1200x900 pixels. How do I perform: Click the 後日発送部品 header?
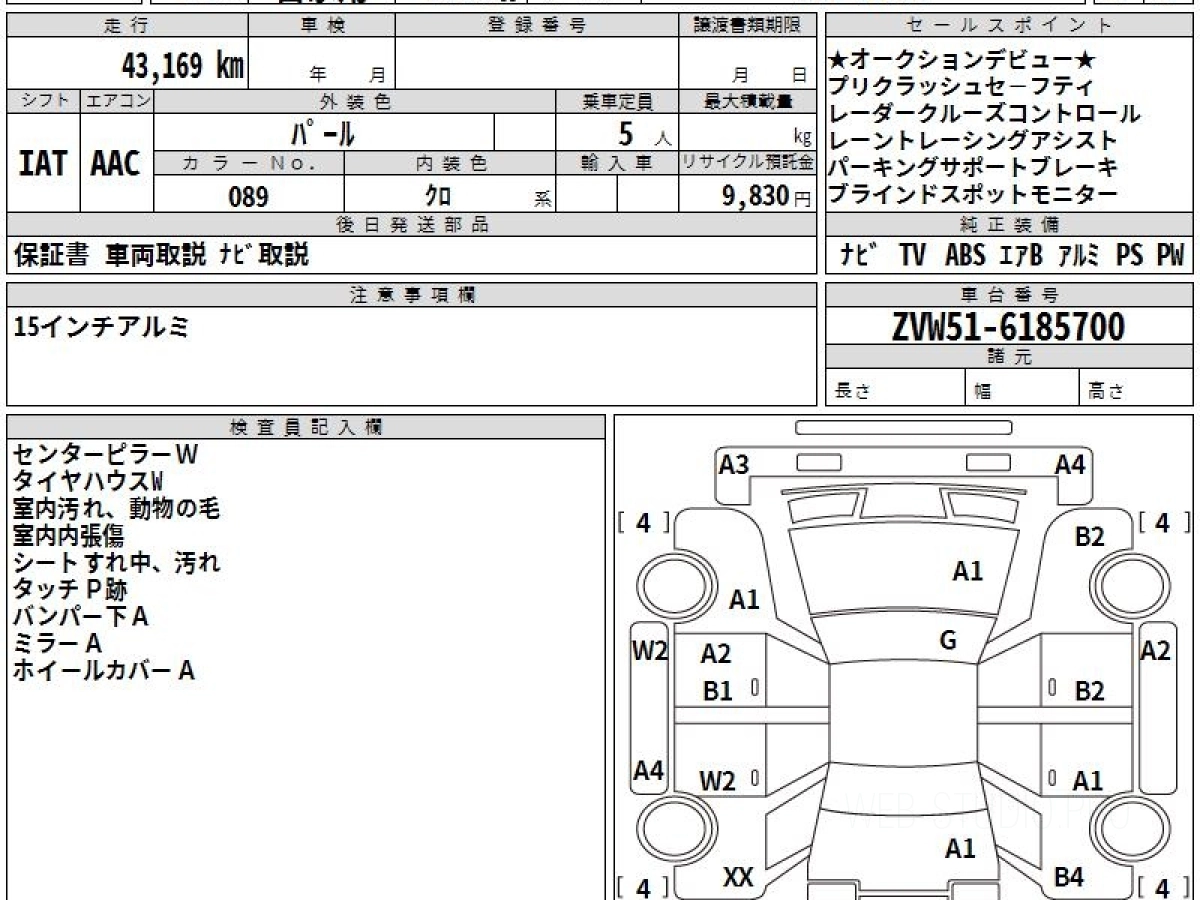[x=412, y=224]
